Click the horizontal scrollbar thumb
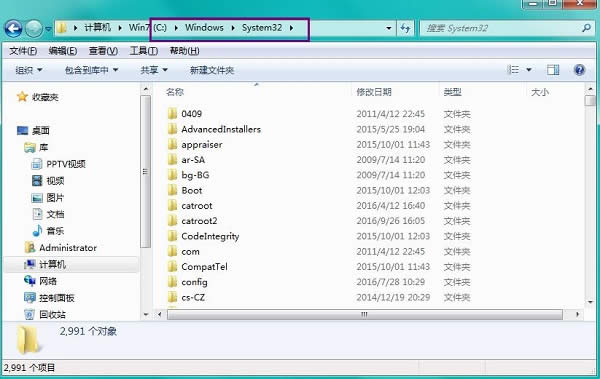The width and height of the screenshot is (600, 379). pyautogui.click(x=365, y=315)
